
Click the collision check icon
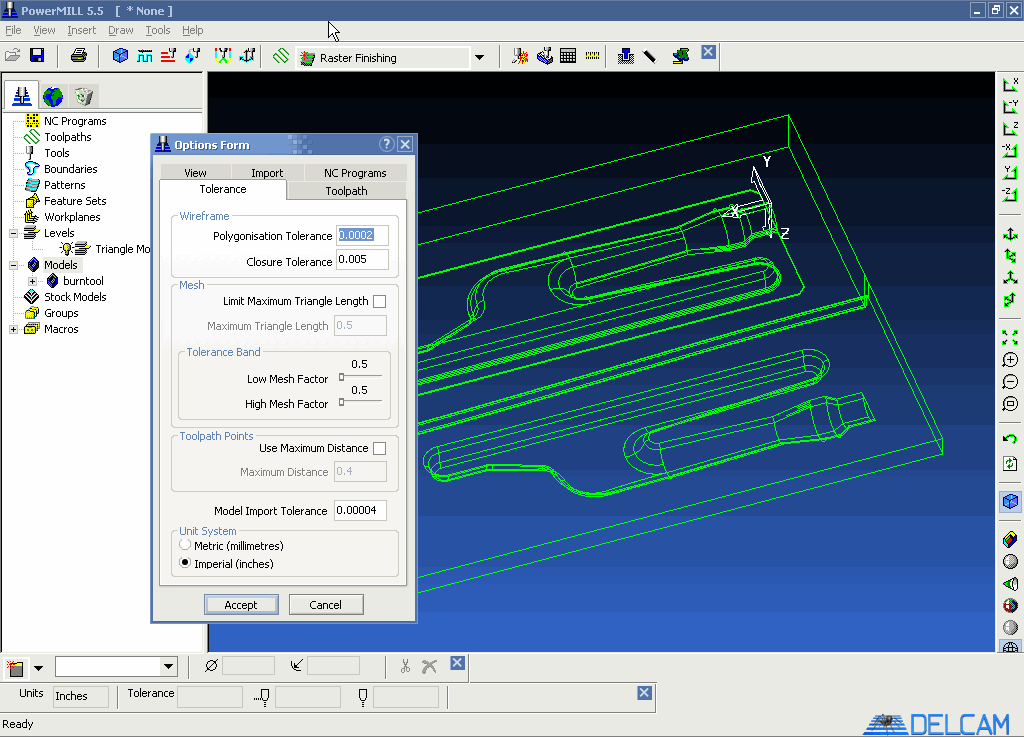pyautogui.click(x=520, y=56)
